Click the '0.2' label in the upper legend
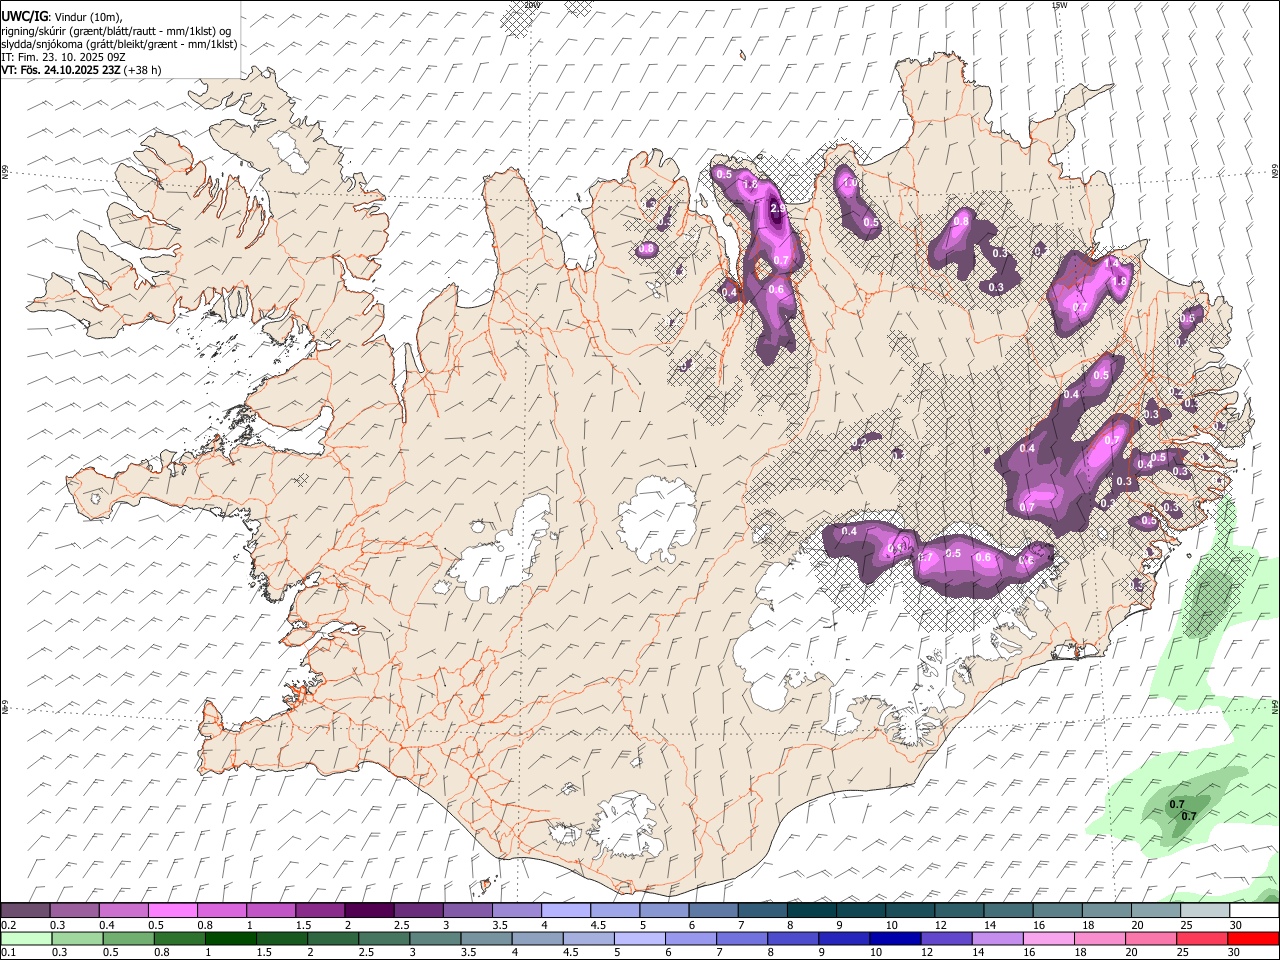The width and height of the screenshot is (1280, 960). coord(7,925)
